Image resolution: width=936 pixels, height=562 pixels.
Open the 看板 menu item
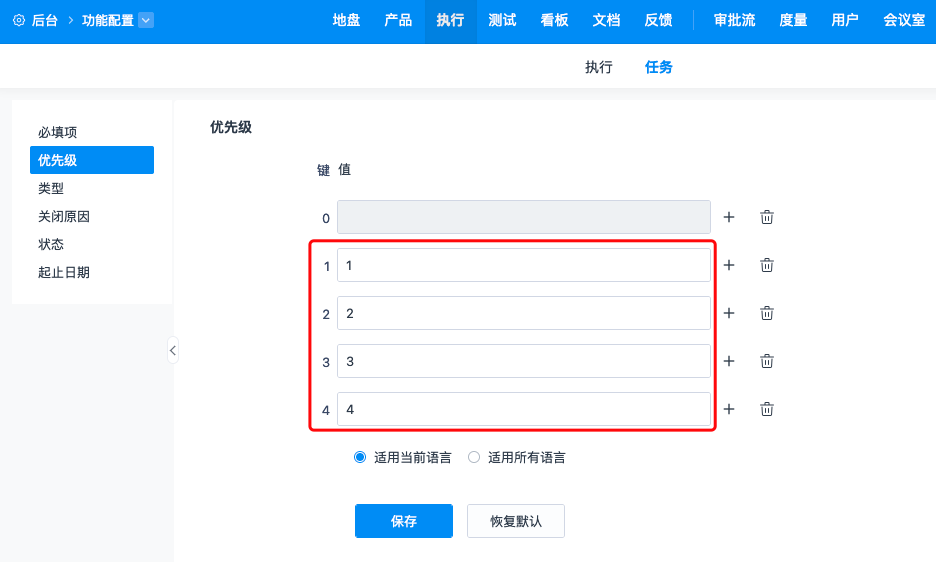(x=555, y=20)
